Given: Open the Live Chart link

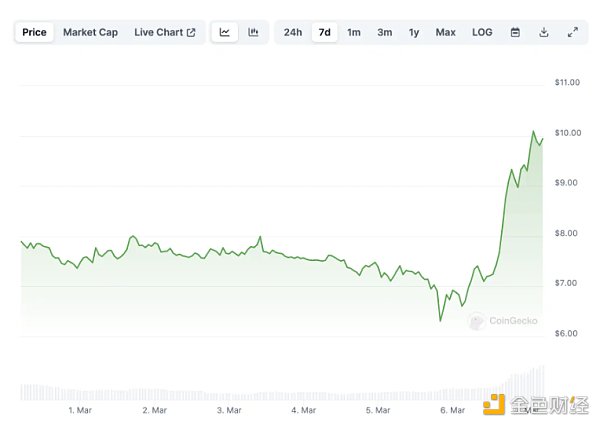Looking at the screenshot, I should pyautogui.click(x=159, y=32).
